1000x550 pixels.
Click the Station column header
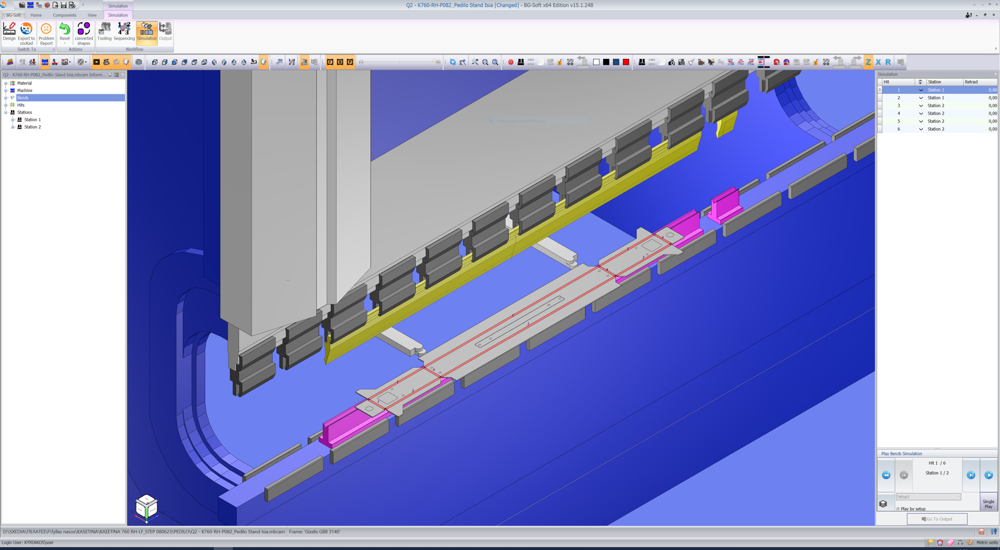tap(944, 82)
